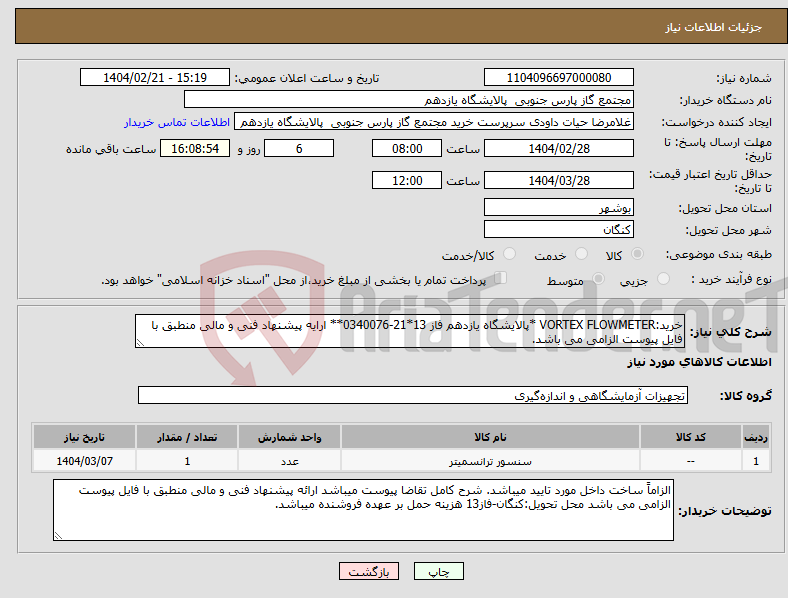Click the buyer organization name field
788x598 pixels.
[409, 99]
